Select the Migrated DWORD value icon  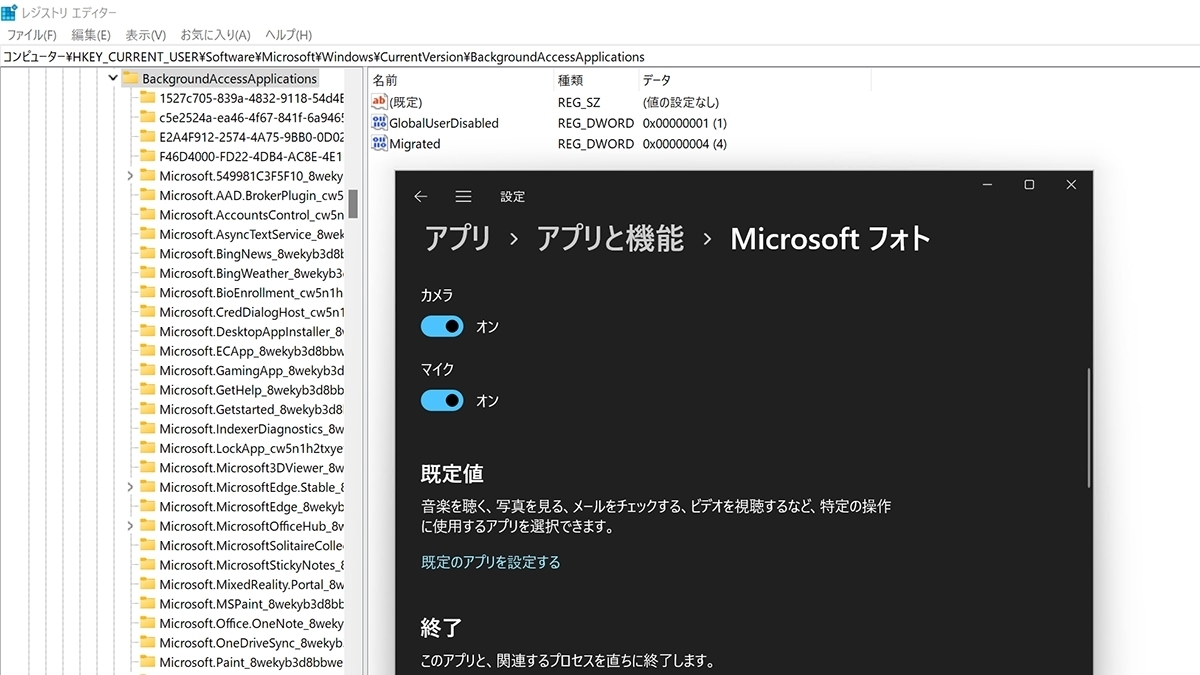click(x=379, y=144)
